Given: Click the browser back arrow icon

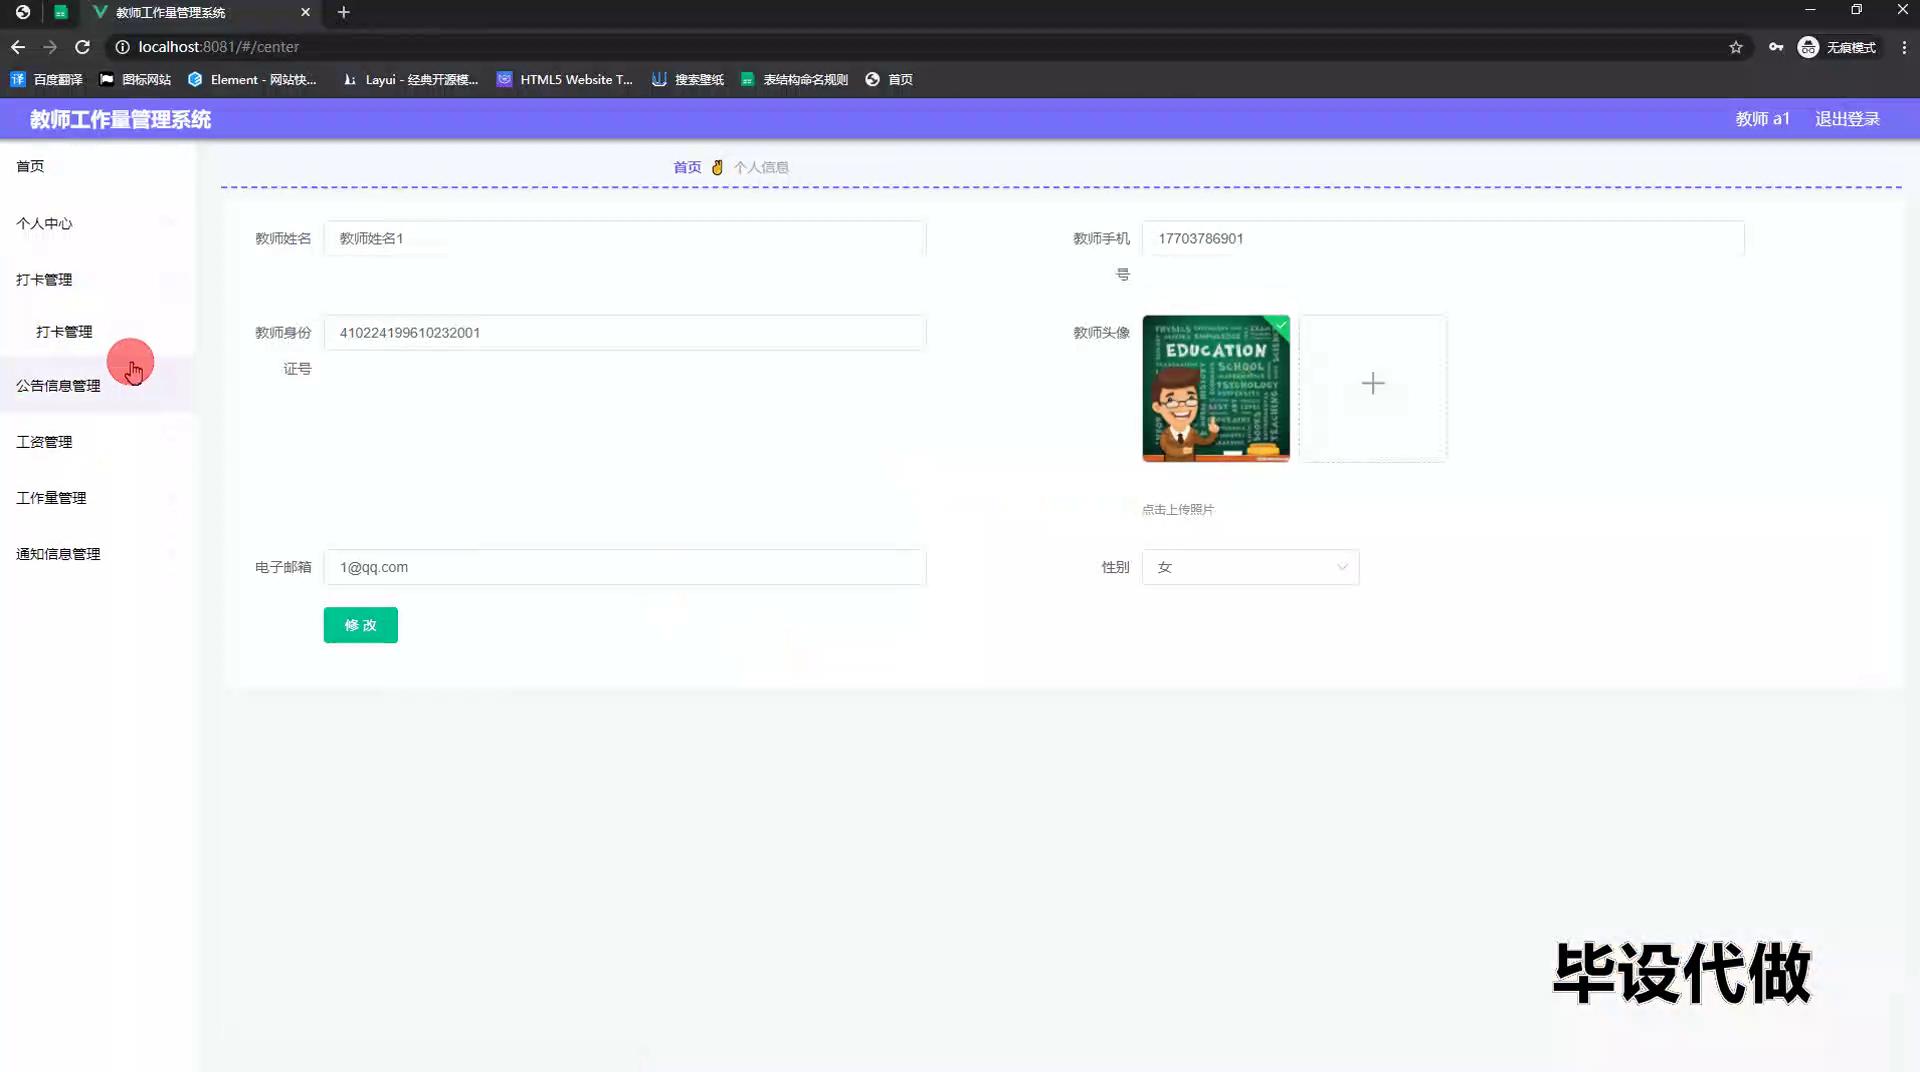Looking at the screenshot, I should coord(18,47).
